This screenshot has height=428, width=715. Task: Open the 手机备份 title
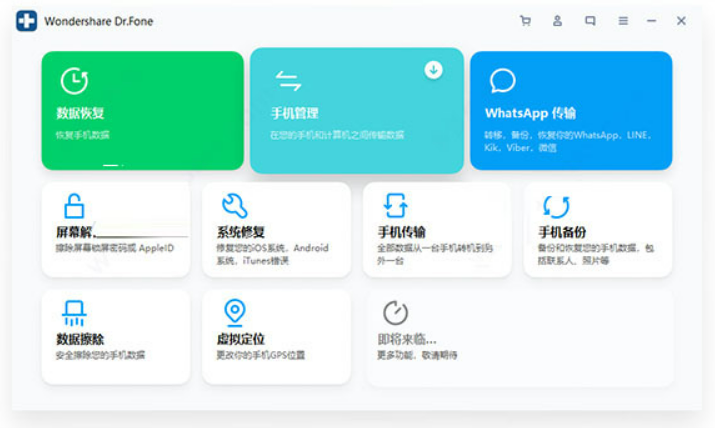pos(562,232)
